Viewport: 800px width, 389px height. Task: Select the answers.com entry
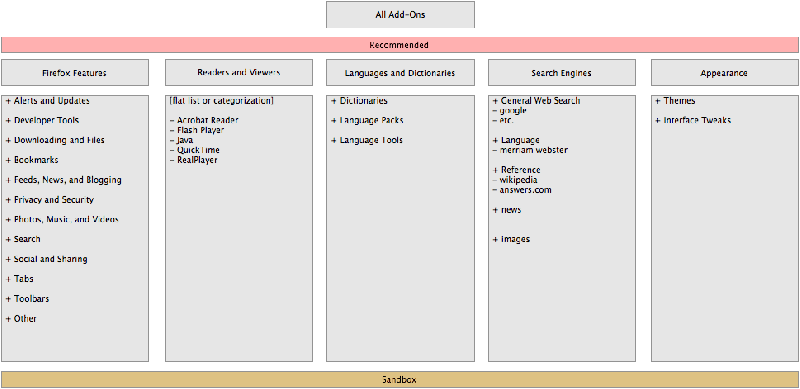522,190
